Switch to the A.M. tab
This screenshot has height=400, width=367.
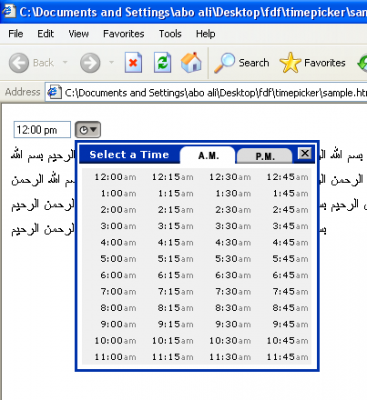[x=208, y=155]
